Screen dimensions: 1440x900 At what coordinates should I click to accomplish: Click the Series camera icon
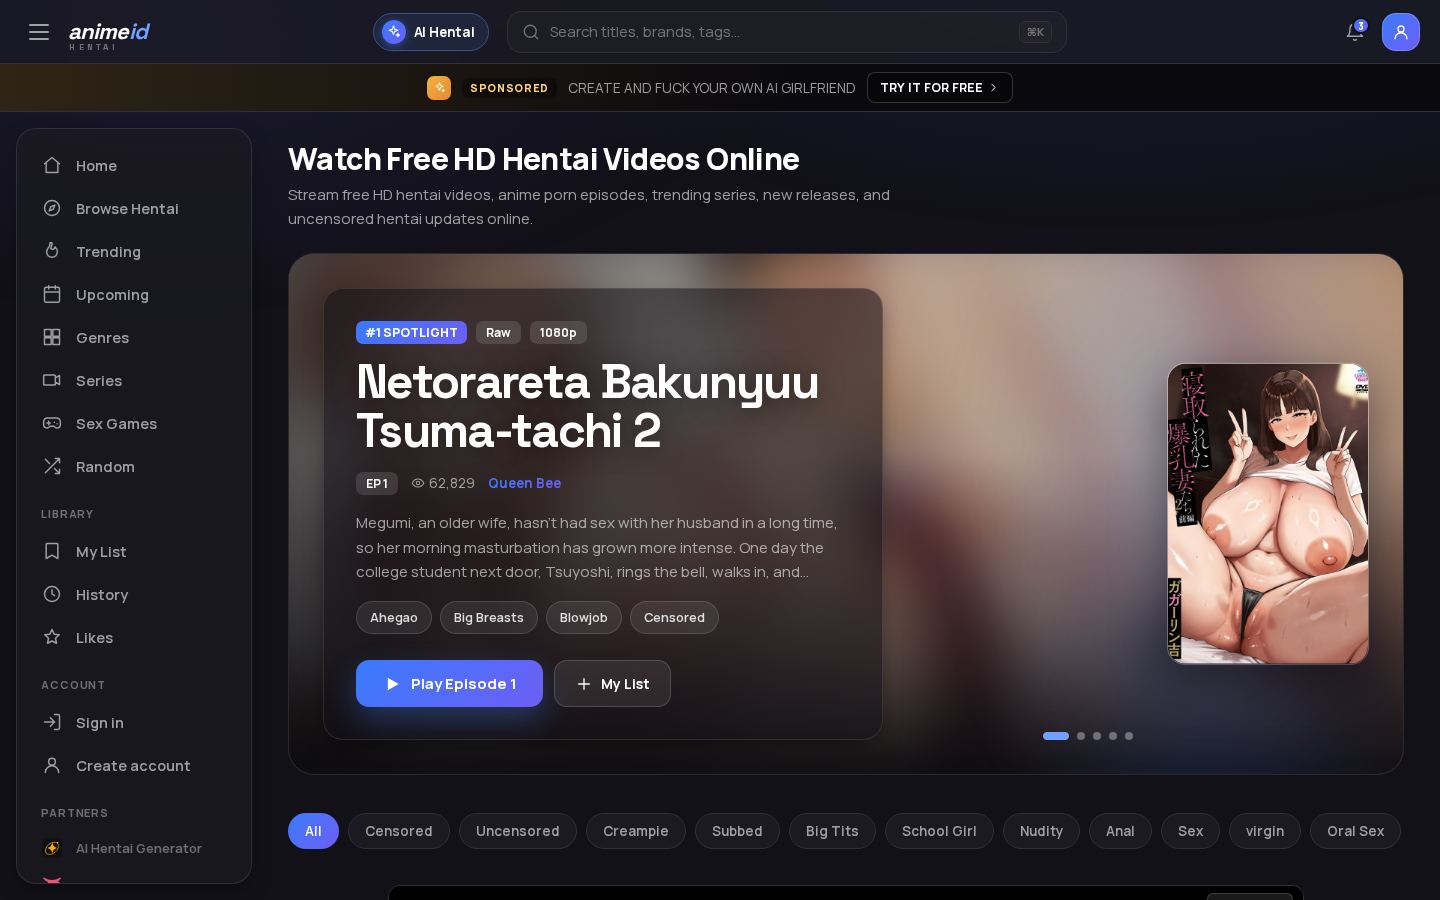coord(52,380)
